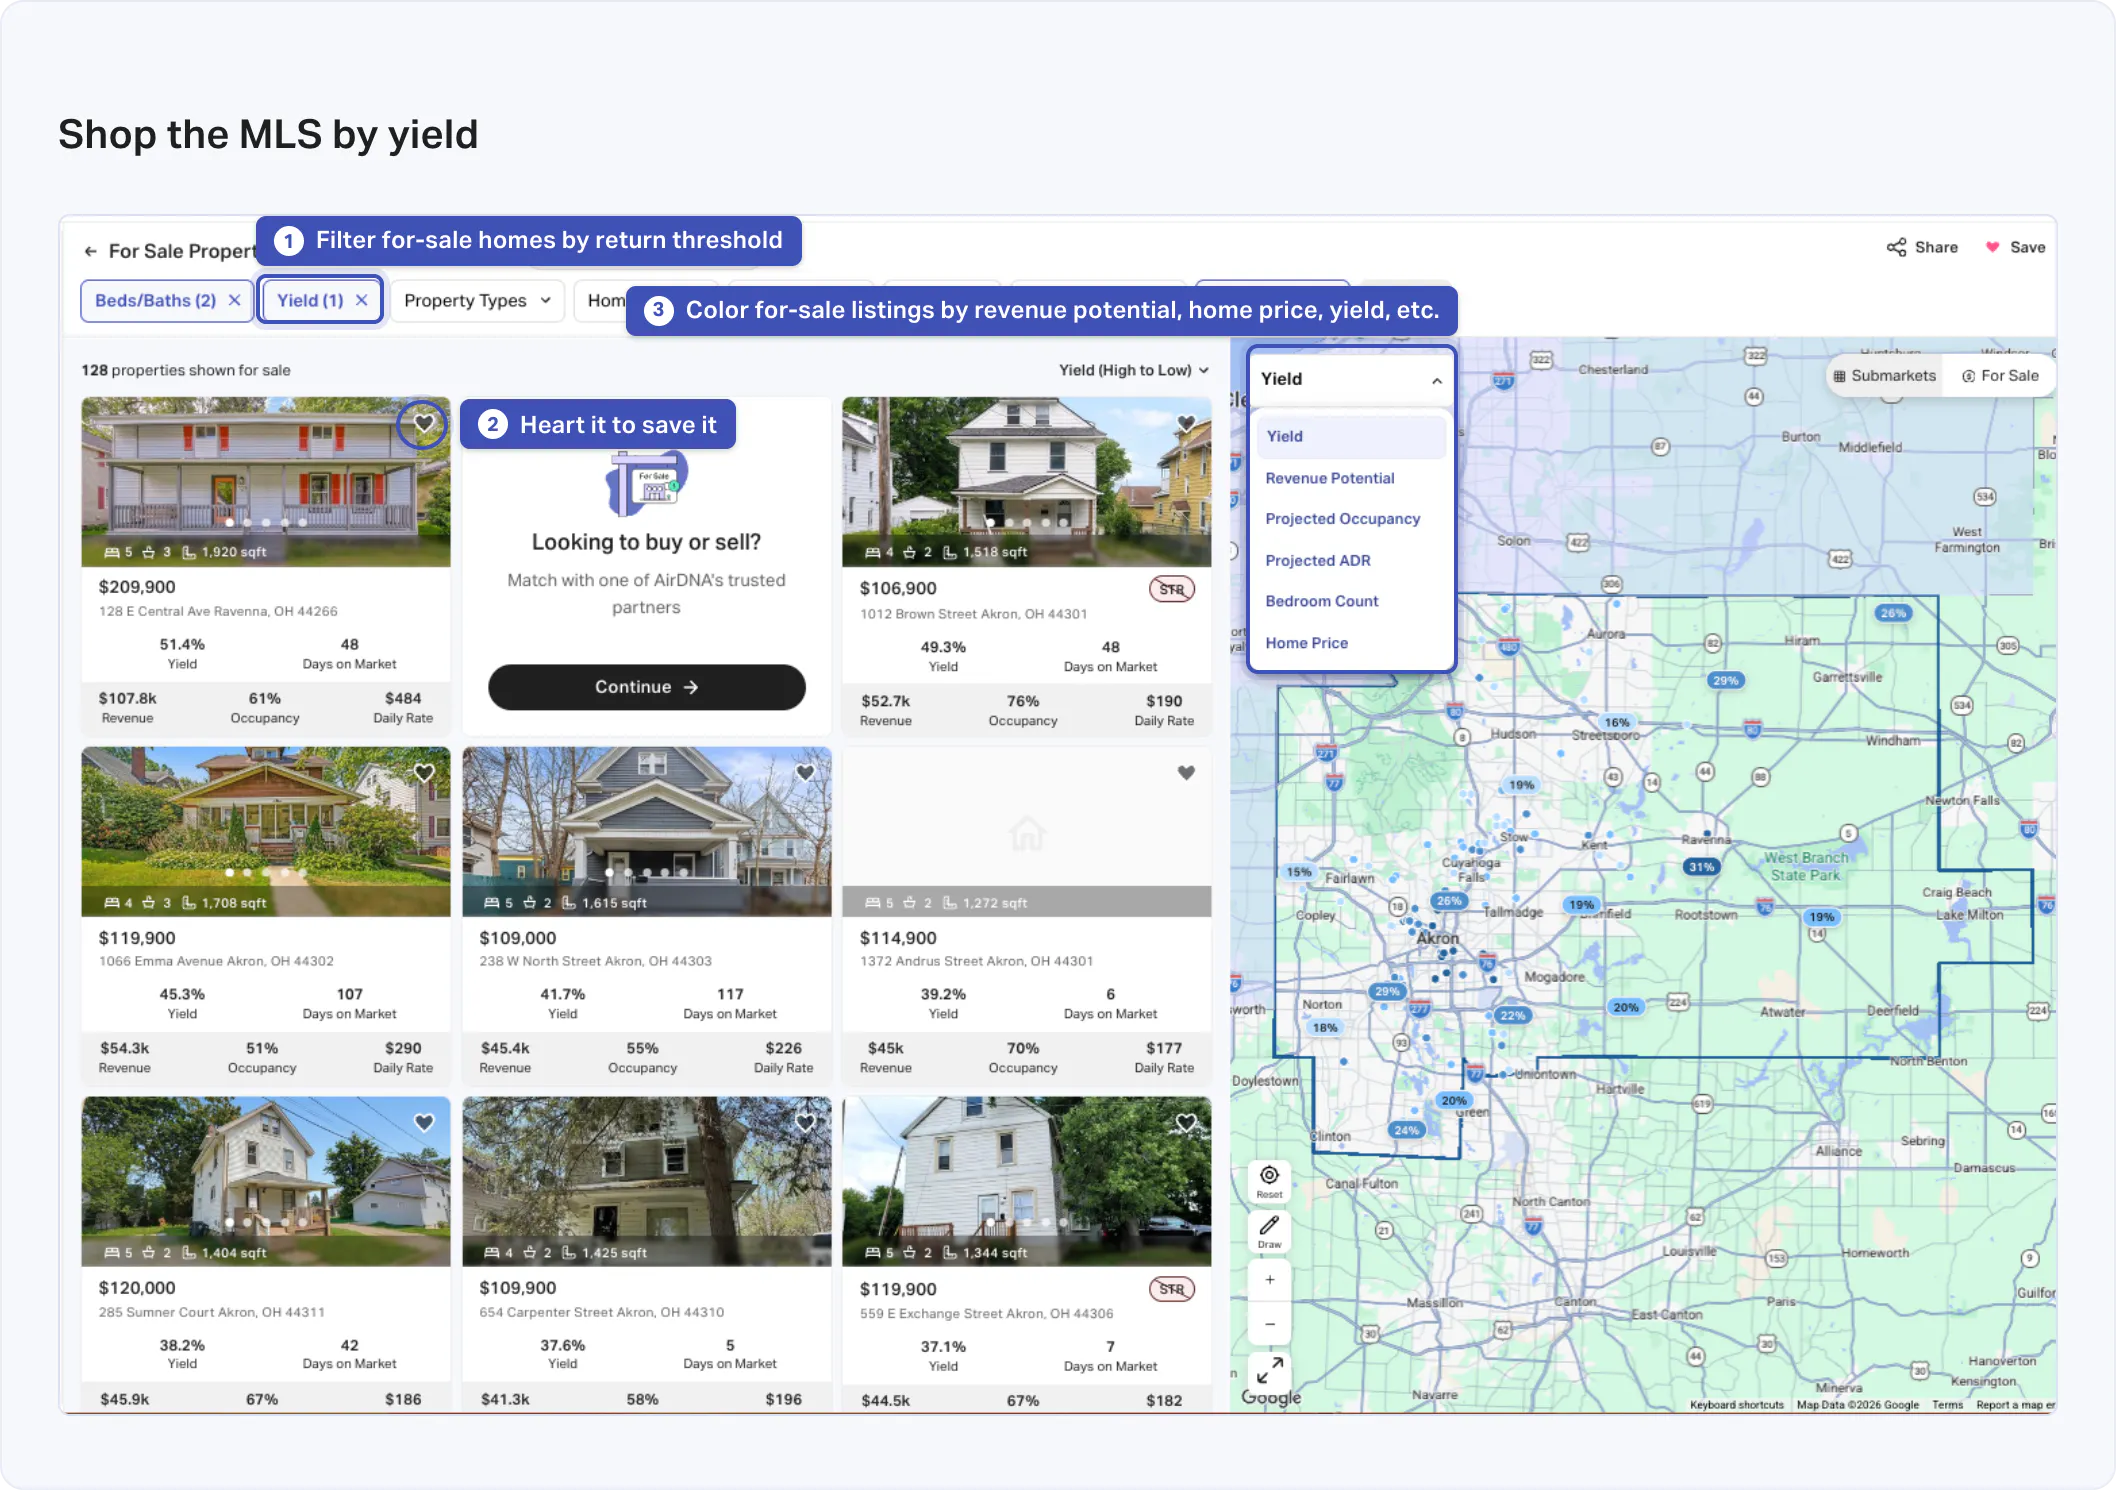Switch map to Submarkets view

(x=1884, y=376)
